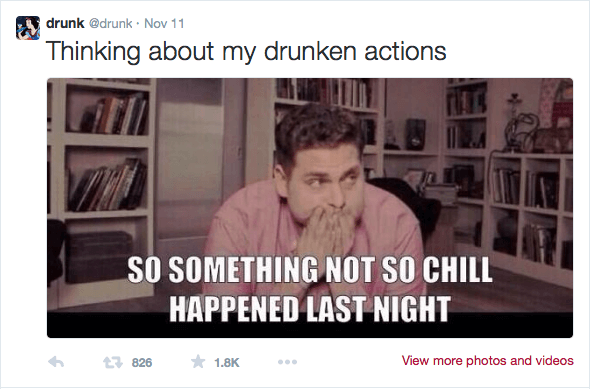Click the 1.8K favorites count
590x389 pixels.
pos(227,363)
